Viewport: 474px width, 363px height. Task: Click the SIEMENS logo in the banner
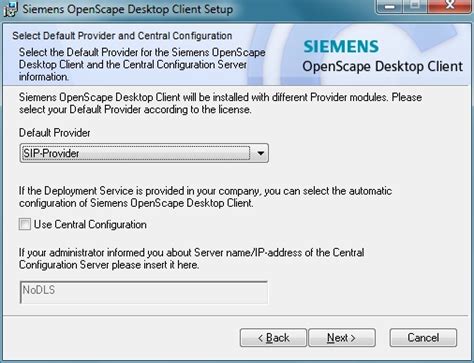pyautogui.click(x=341, y=46)
